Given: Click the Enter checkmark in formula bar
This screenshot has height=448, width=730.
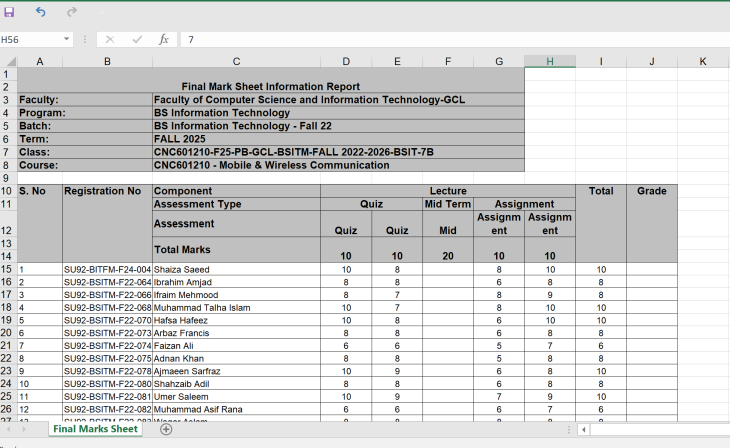Looking at the screenshot, I should pos(136,39).
